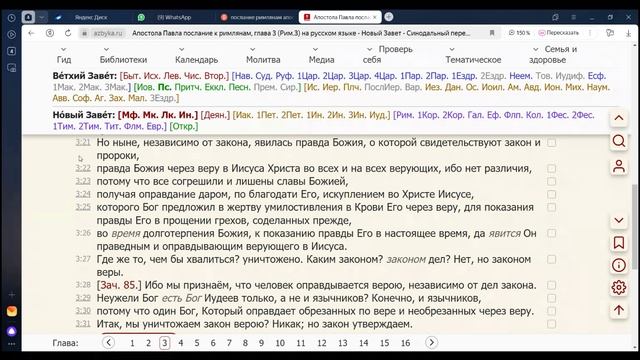
Task: Open the Рим. book link
Action: pos(404,115)
